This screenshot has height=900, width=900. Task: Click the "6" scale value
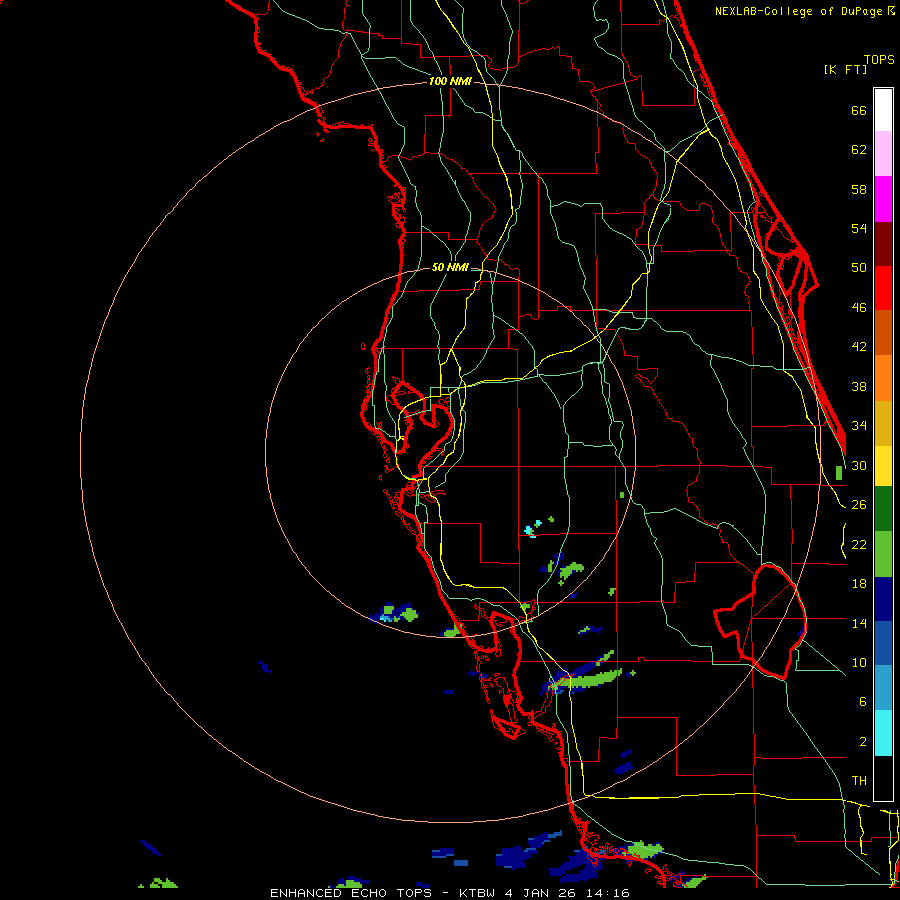pos(863,702)
